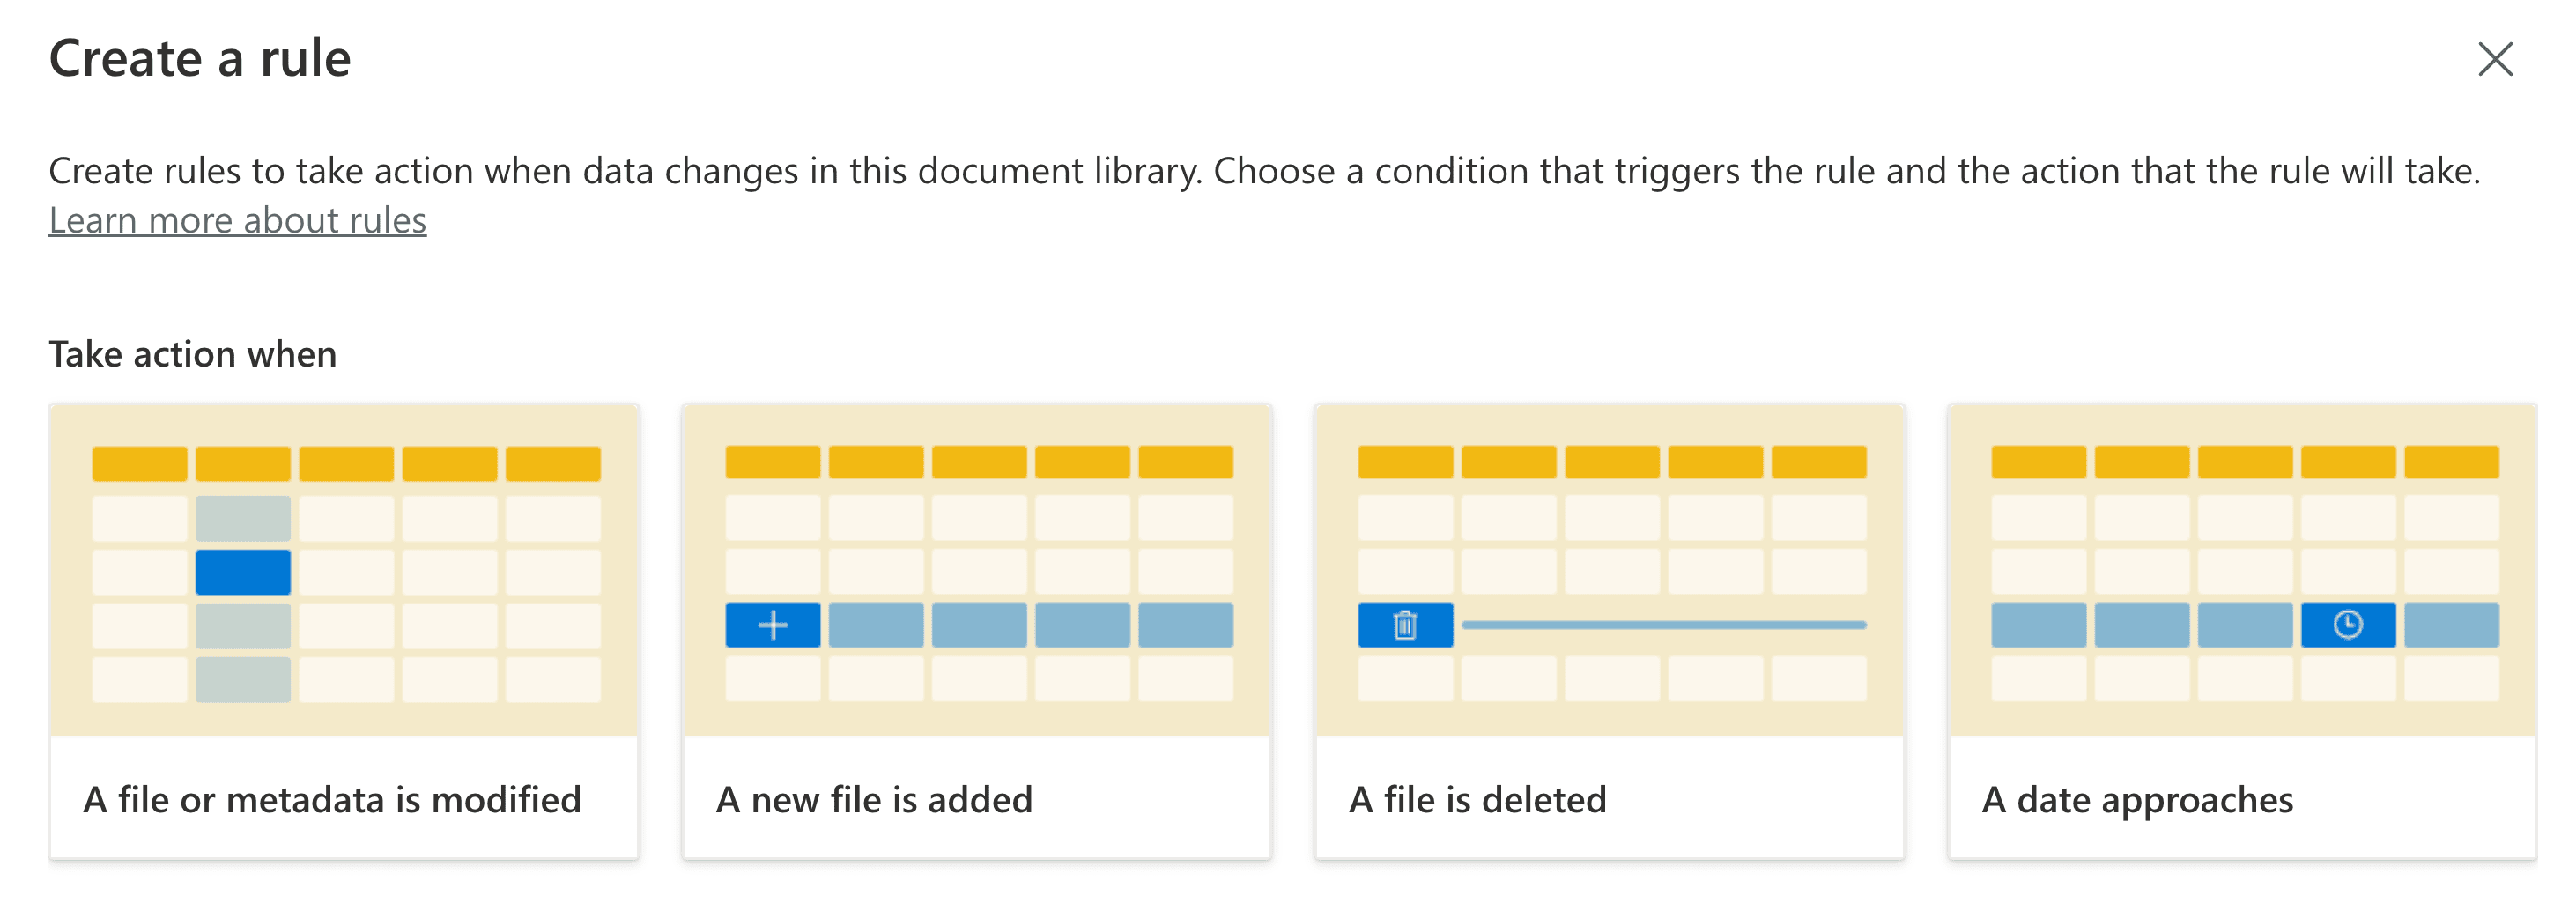Click the 'Take action when' section label
The image size is (2576, 911).
[x=193, y=352]
